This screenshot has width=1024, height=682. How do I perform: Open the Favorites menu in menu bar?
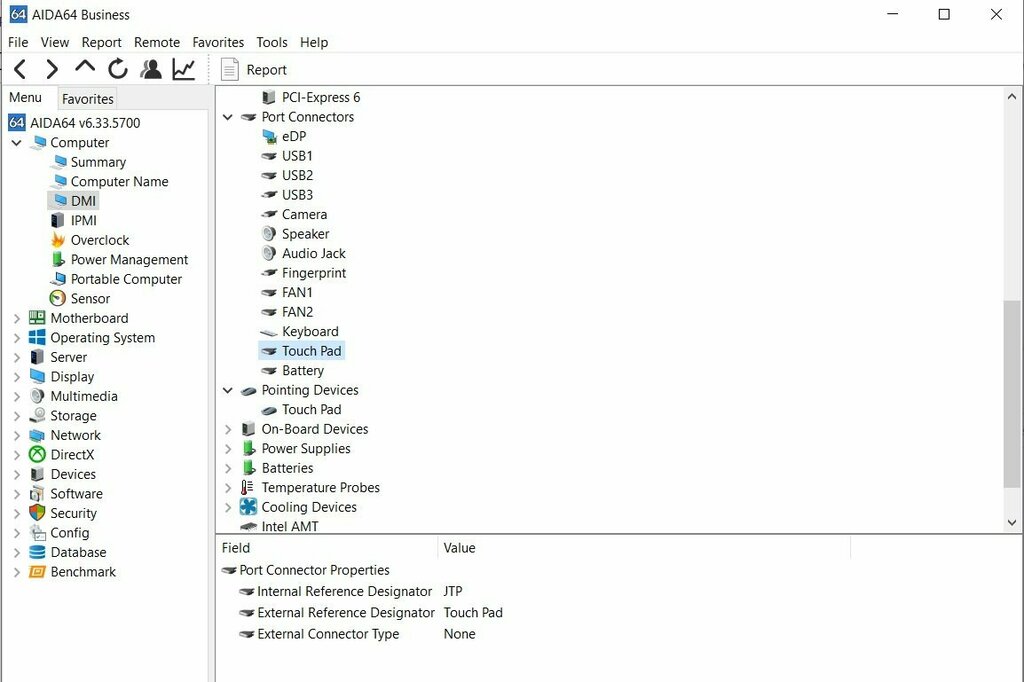pyautogui.click(x=218, y=42)
